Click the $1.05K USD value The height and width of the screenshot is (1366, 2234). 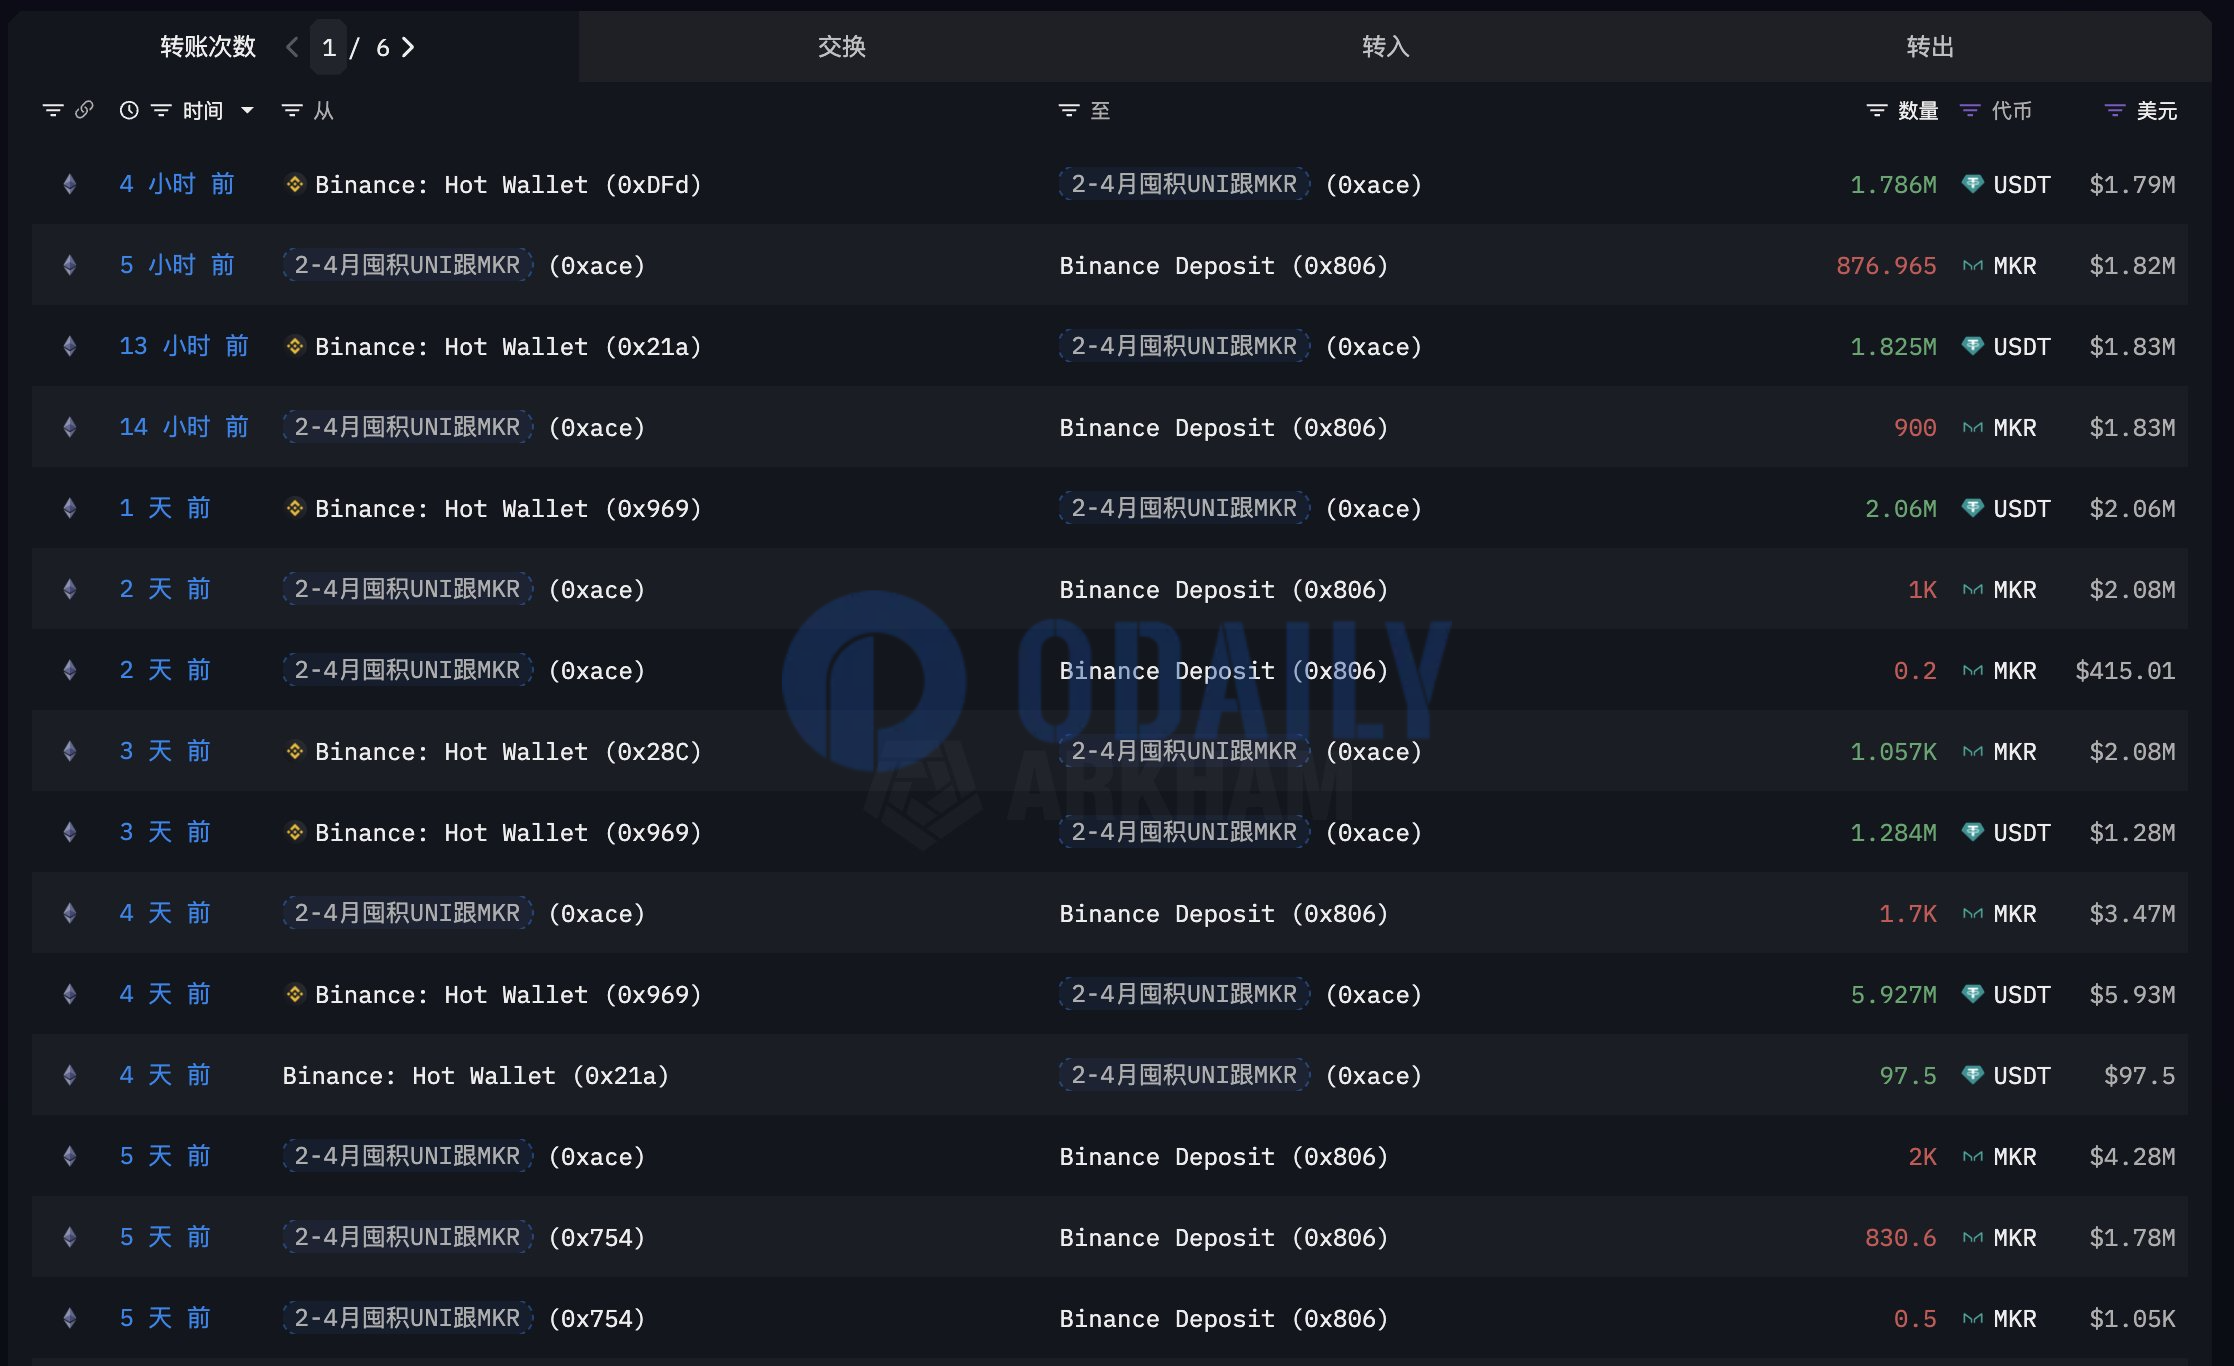pos(2132,1319)
